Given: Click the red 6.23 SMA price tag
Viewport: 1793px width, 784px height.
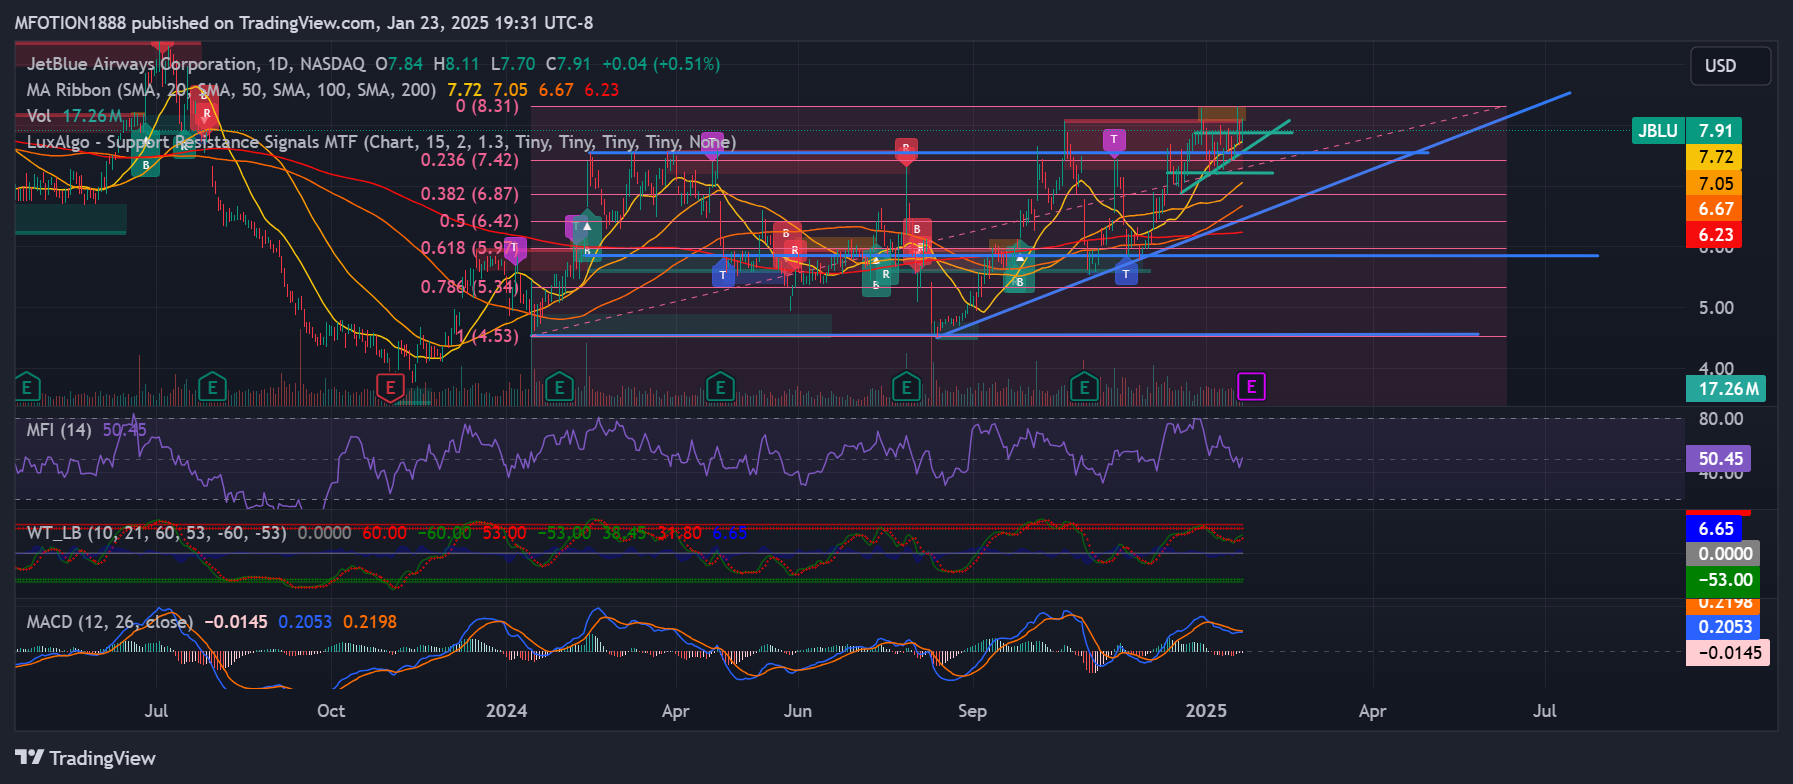Looking at the screenshot, I should pyautogui.click(x=1715, y=235).
